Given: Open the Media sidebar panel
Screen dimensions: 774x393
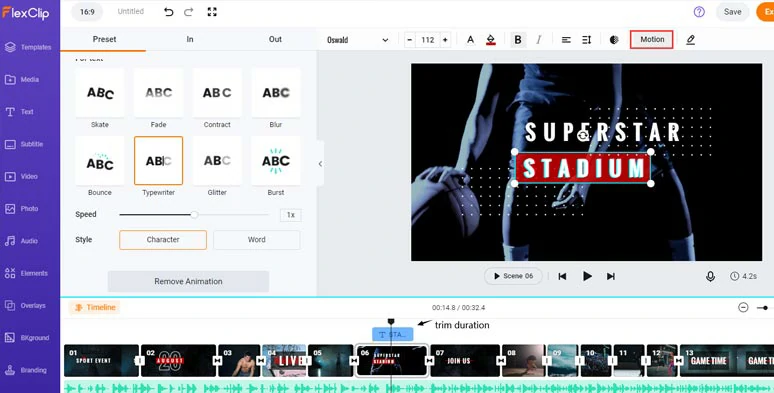Looking at the screenshot, I should tap(22, 79).
